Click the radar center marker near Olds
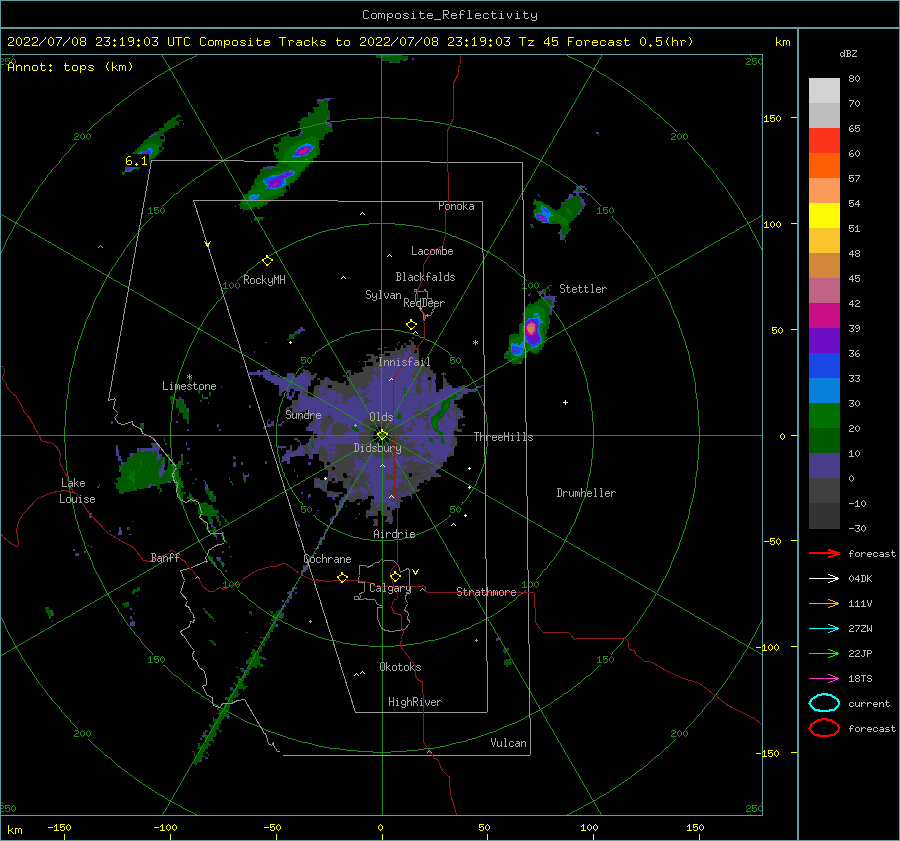The width and height of the screenshot is (900, 841). (x=382, y=435)
